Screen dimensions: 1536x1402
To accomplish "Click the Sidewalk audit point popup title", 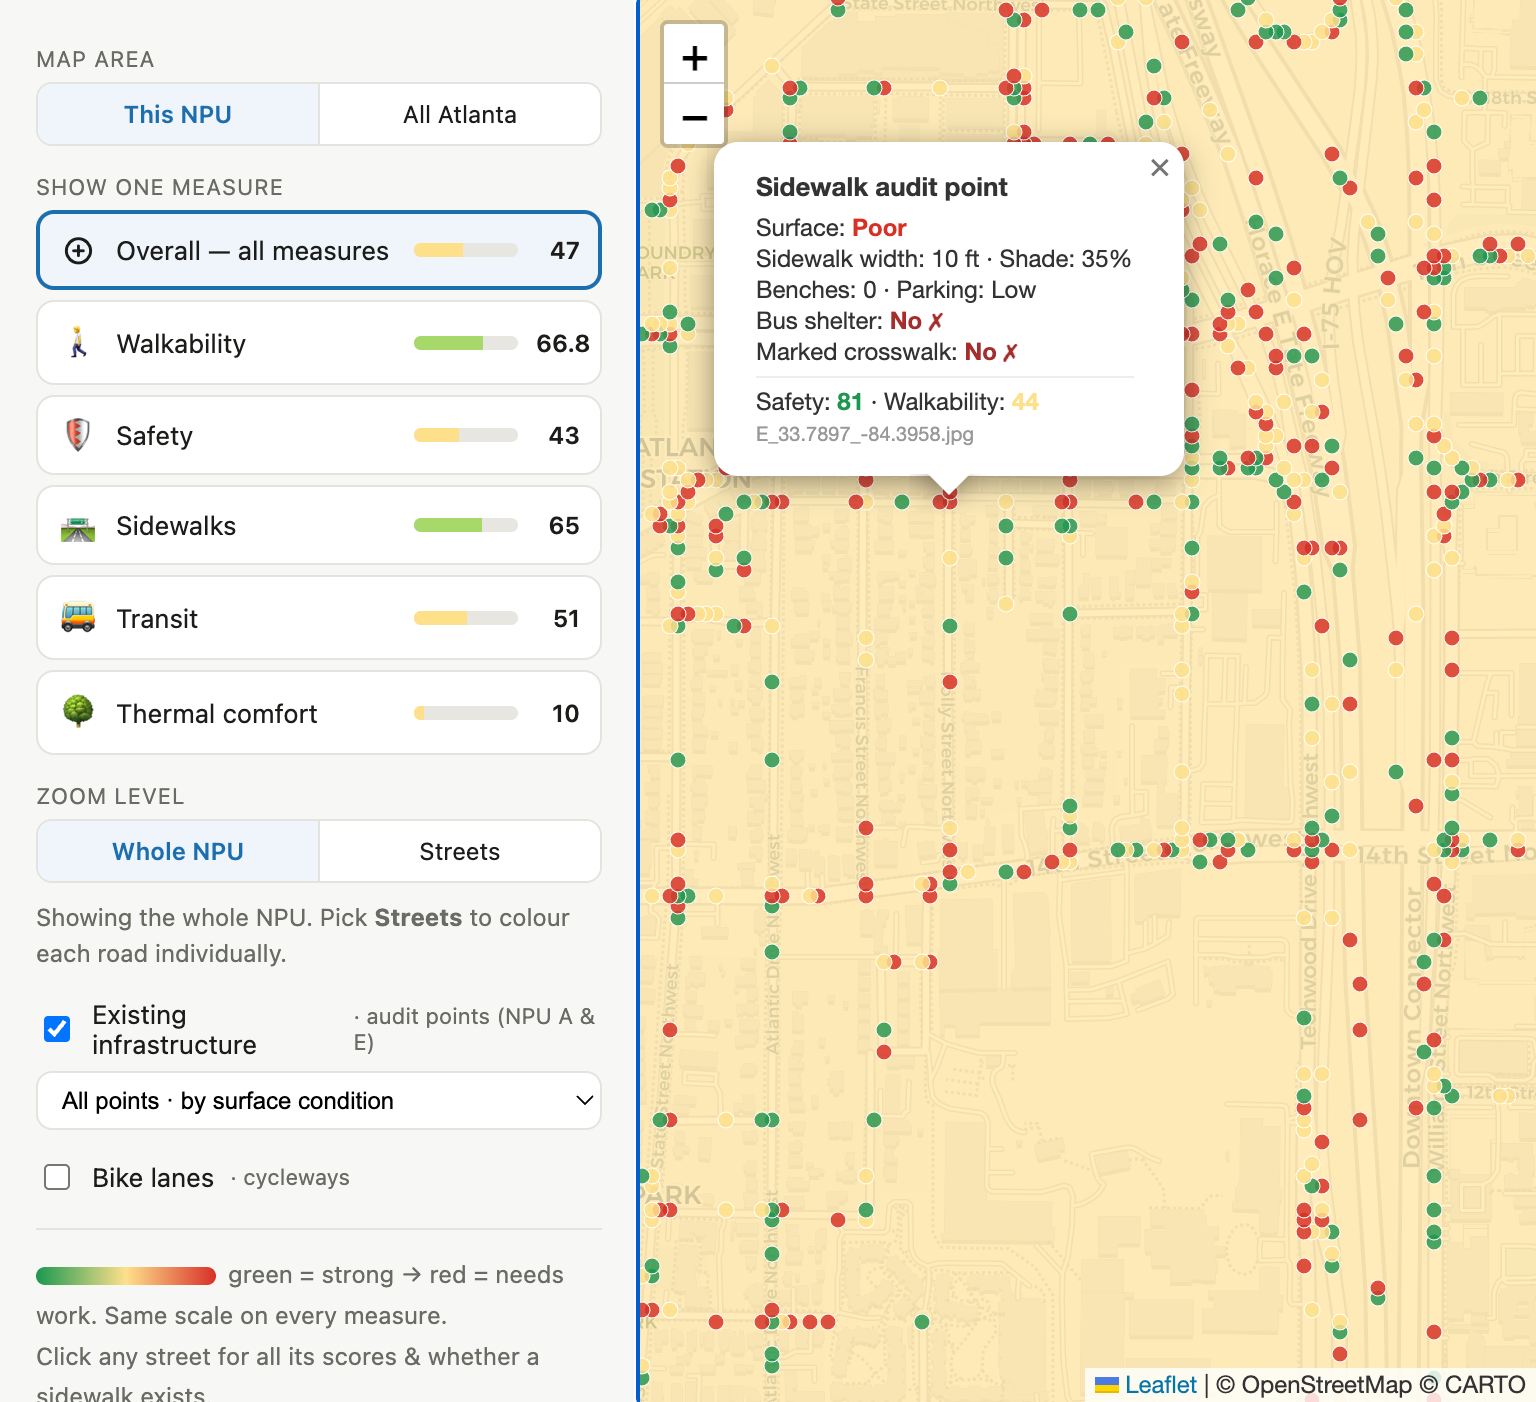I will click(881, 187).
